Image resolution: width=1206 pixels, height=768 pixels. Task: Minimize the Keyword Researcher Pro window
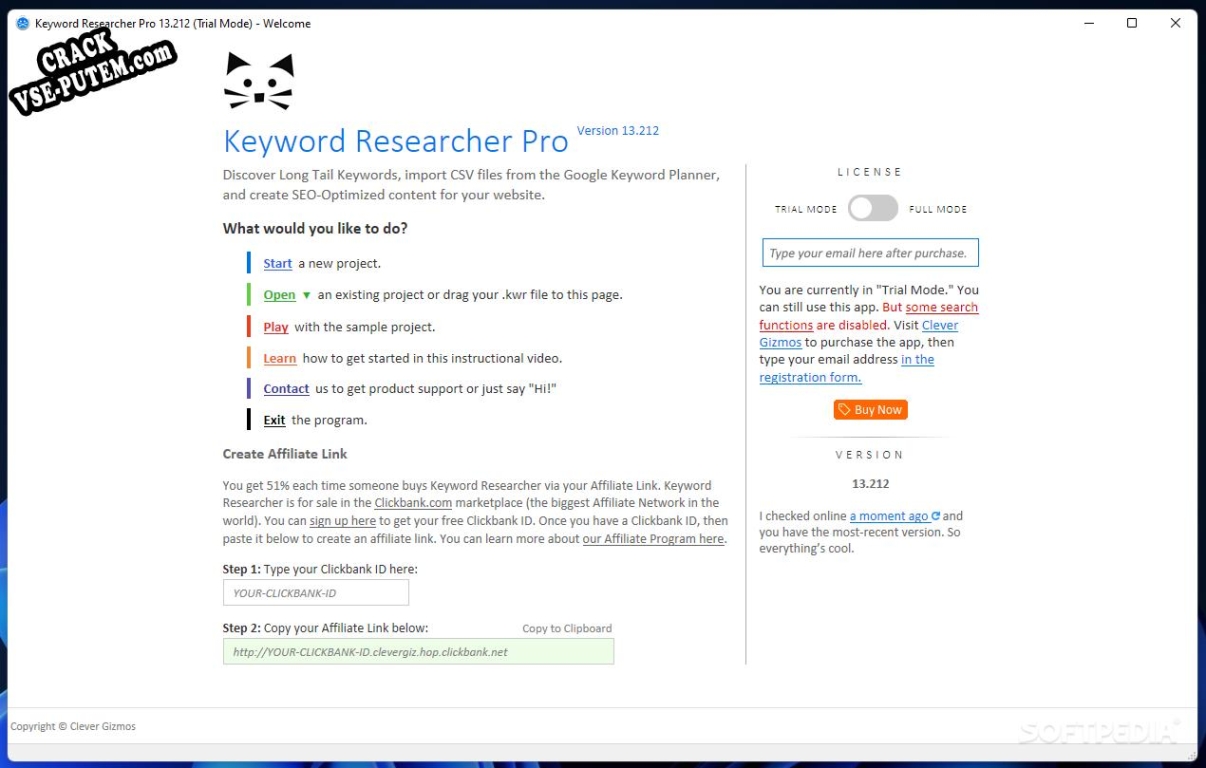[x=1087, y=23]
